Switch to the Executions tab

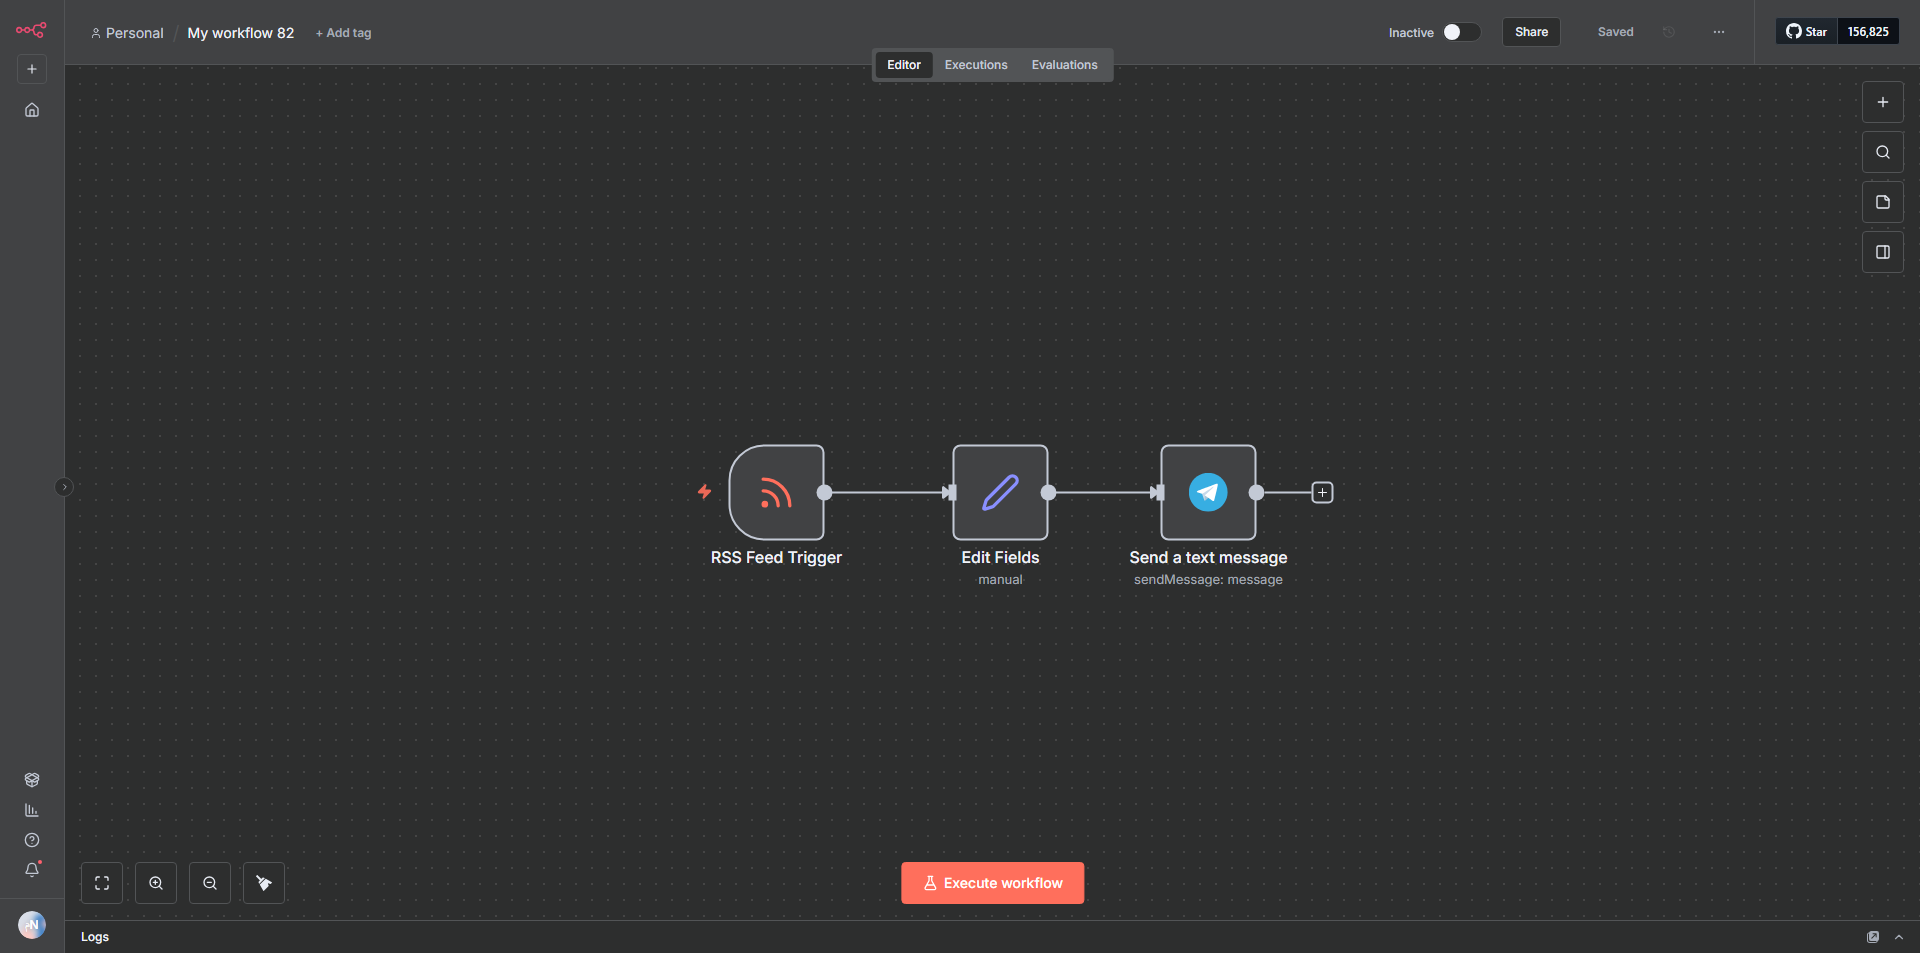tap(975, 65)
